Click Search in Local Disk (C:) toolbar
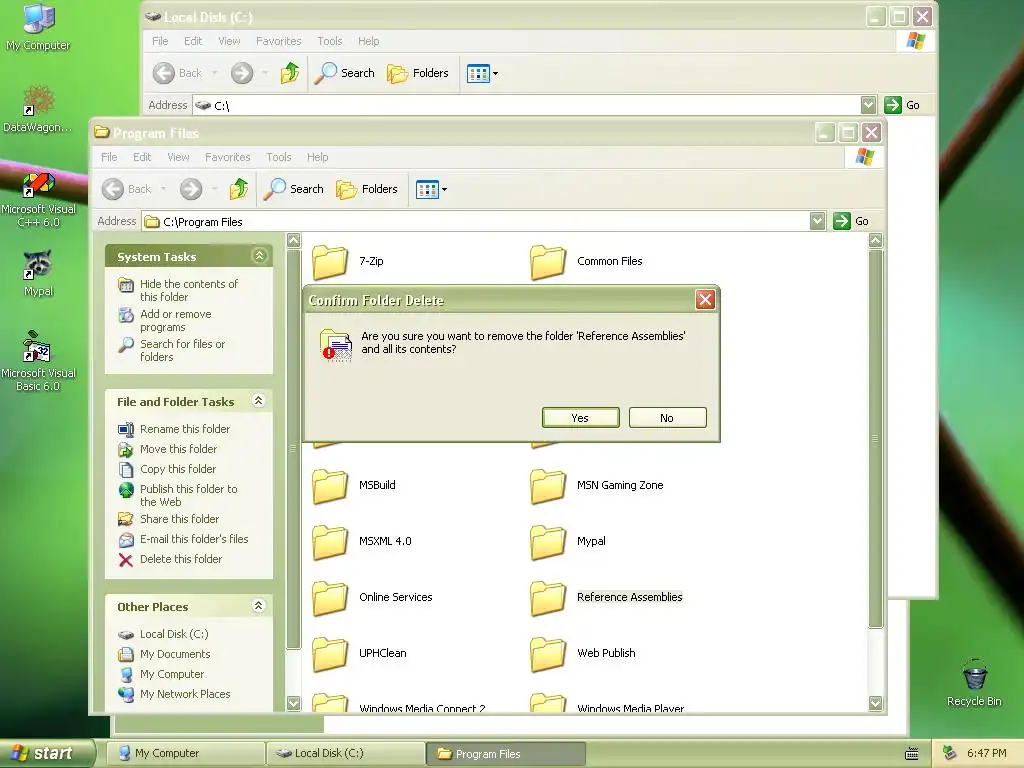 [x=344, y=73]
